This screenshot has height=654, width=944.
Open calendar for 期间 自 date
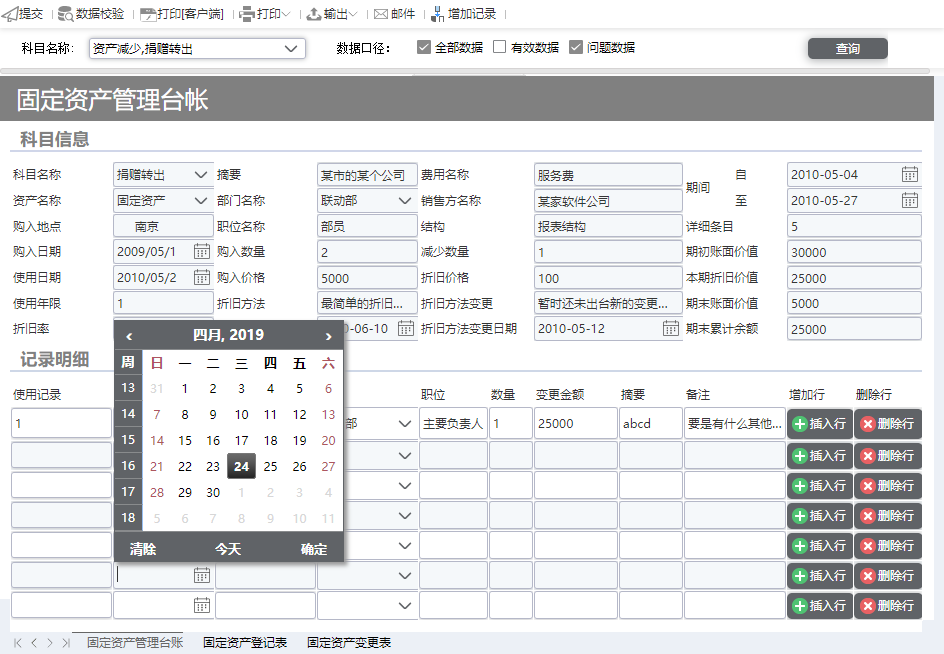click(x=909, y=175)
